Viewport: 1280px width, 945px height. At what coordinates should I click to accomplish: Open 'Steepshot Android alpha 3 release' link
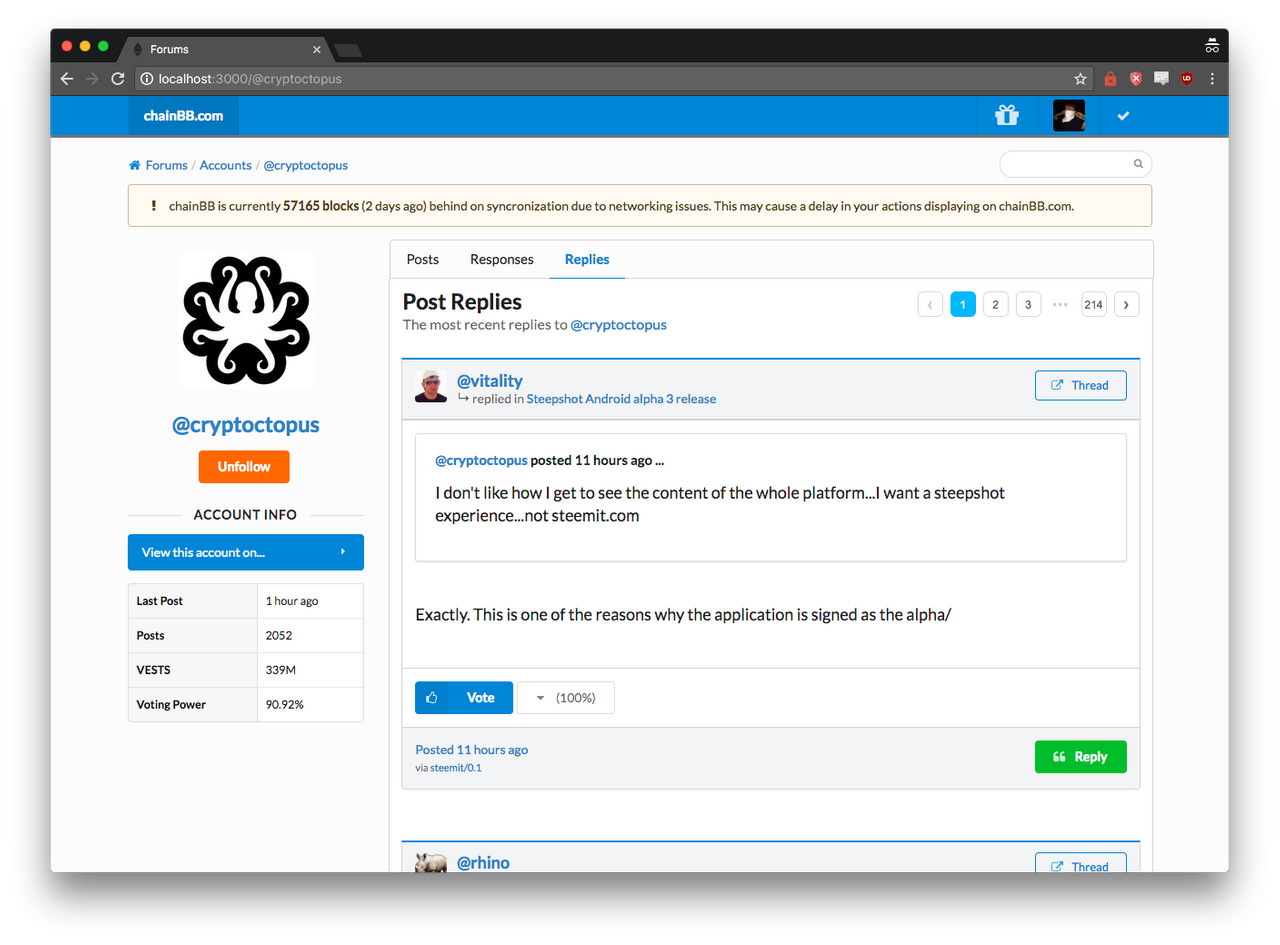pyautogui.click(x=621, y=398)
